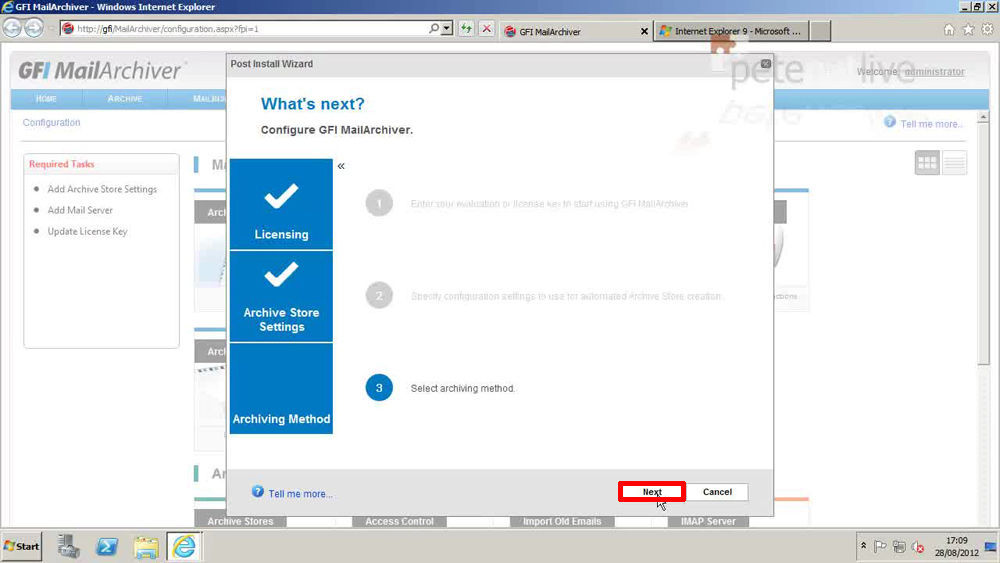Viewport: 1000px width, 563px height.
Task: Open Server Manager from taskbar
Action: 69,546
